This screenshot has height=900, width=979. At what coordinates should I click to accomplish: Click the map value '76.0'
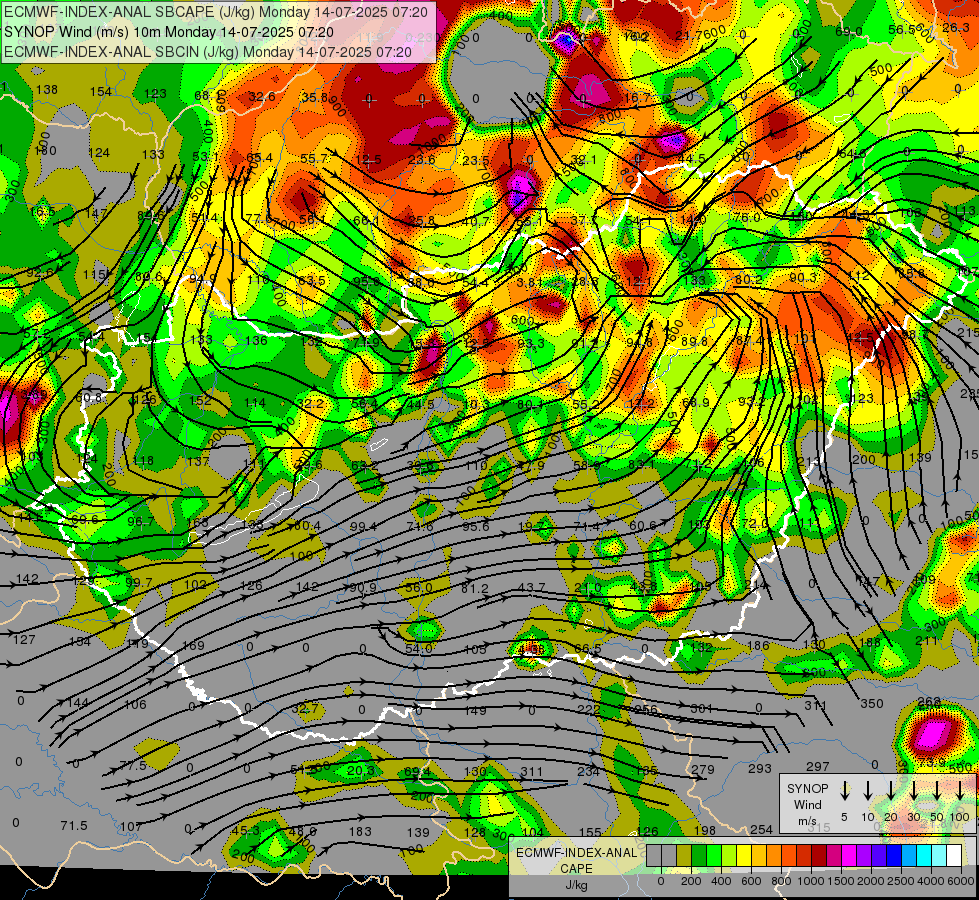tap(747, 218)
